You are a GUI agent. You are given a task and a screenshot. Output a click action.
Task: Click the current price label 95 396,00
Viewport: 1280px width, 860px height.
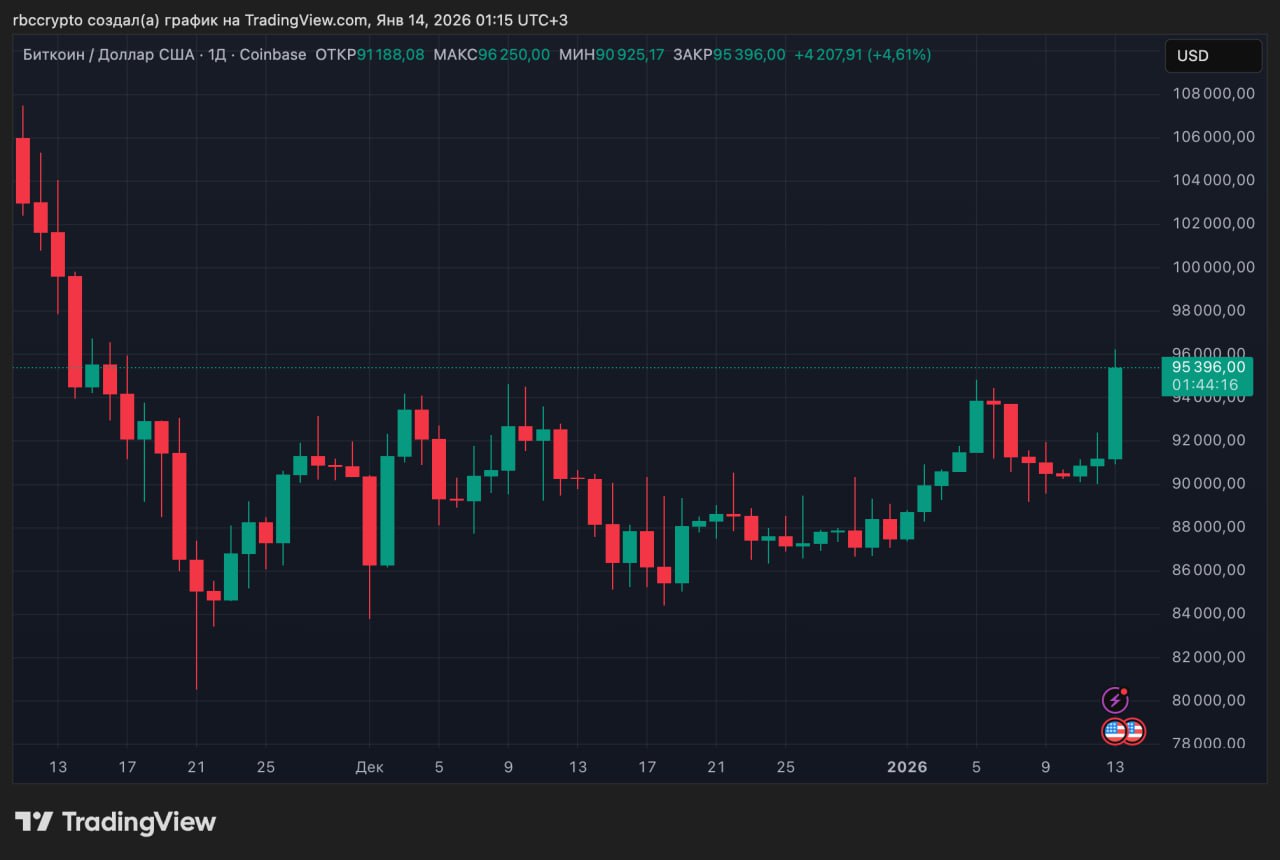tap(1208, 367)
